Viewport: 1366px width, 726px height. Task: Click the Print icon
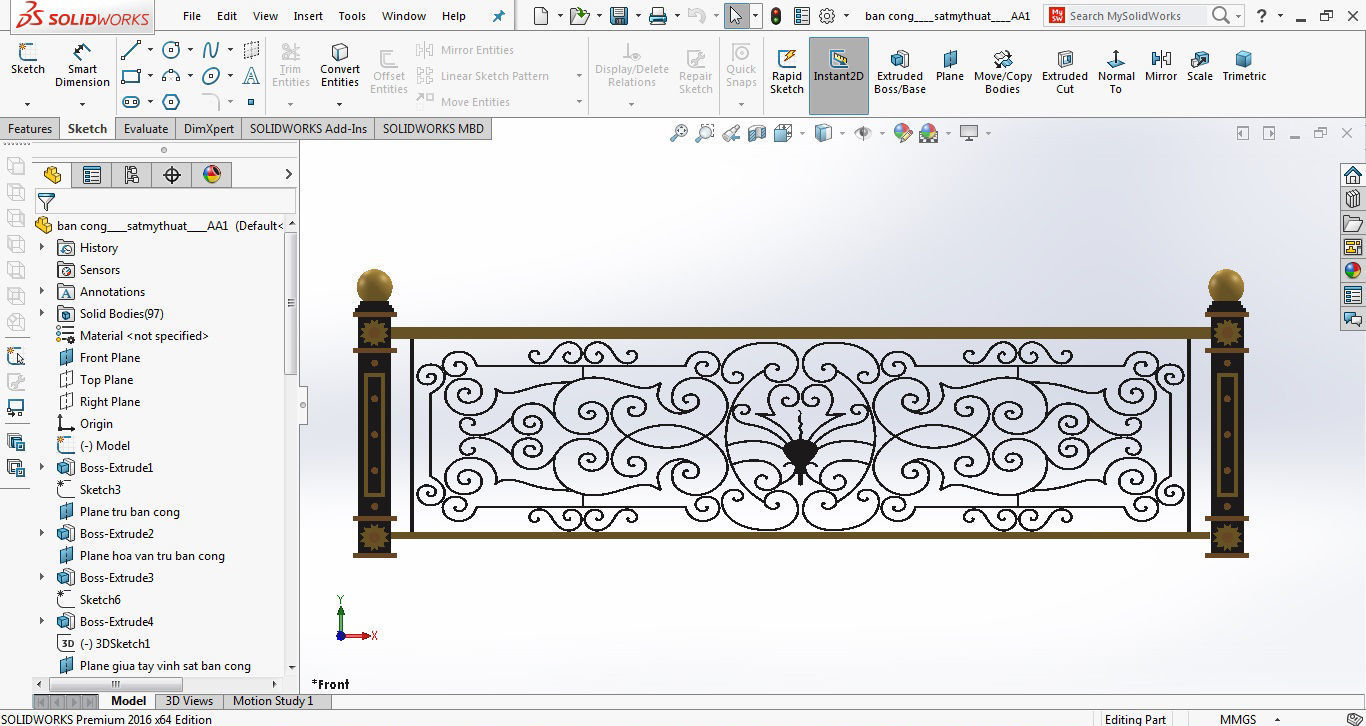(657, 16)
